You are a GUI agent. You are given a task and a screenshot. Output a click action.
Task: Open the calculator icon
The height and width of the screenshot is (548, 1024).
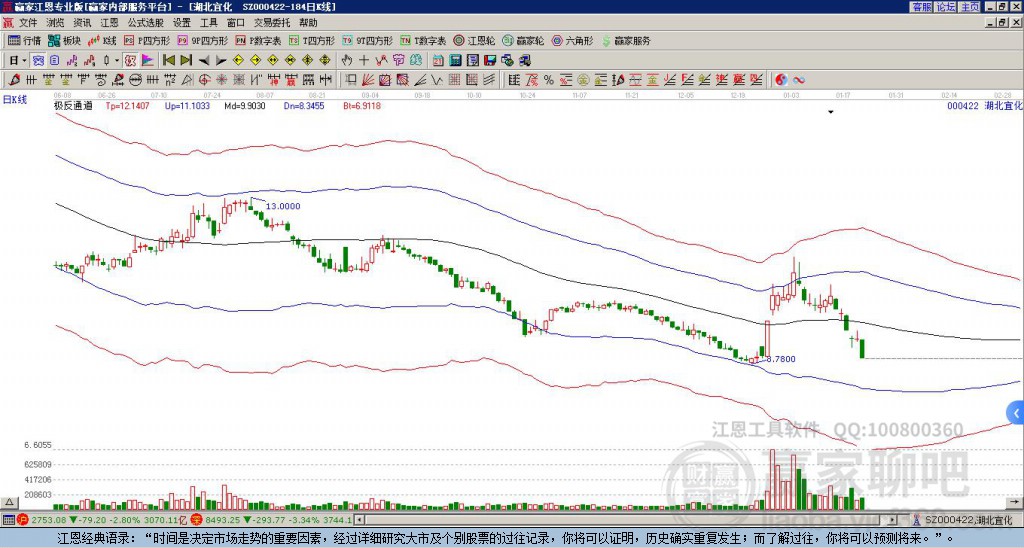pyautogui.click(x=456, y=61)
